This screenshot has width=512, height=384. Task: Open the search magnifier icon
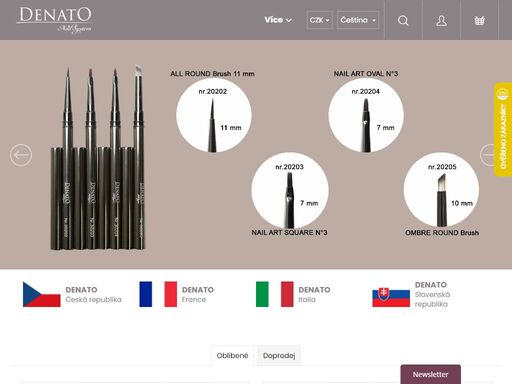point(403,20)
